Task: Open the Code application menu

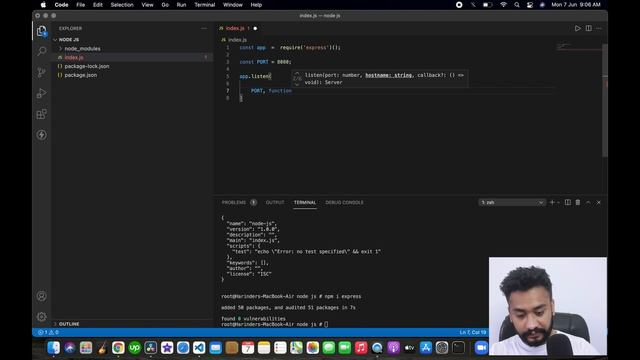Action: [61, 5]
